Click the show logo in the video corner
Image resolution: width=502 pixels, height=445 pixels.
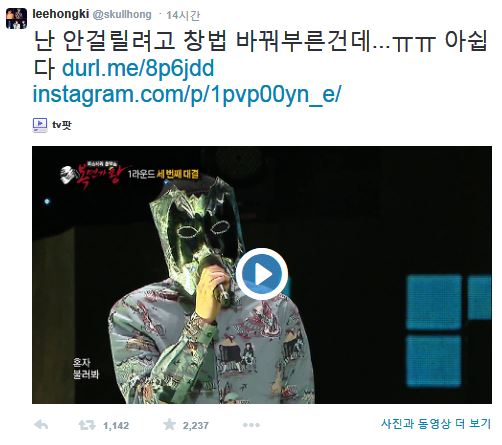pyautogui.click(x=92, y=174)
